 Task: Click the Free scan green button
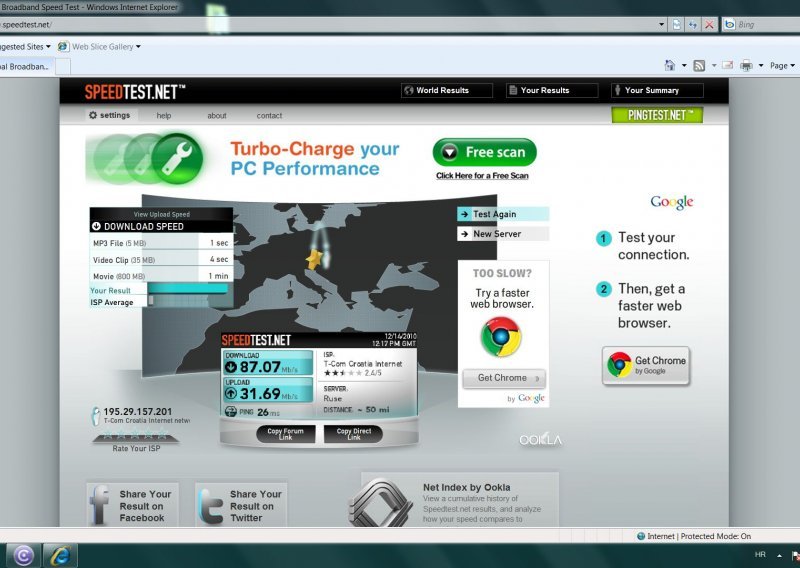click(485, 152)
